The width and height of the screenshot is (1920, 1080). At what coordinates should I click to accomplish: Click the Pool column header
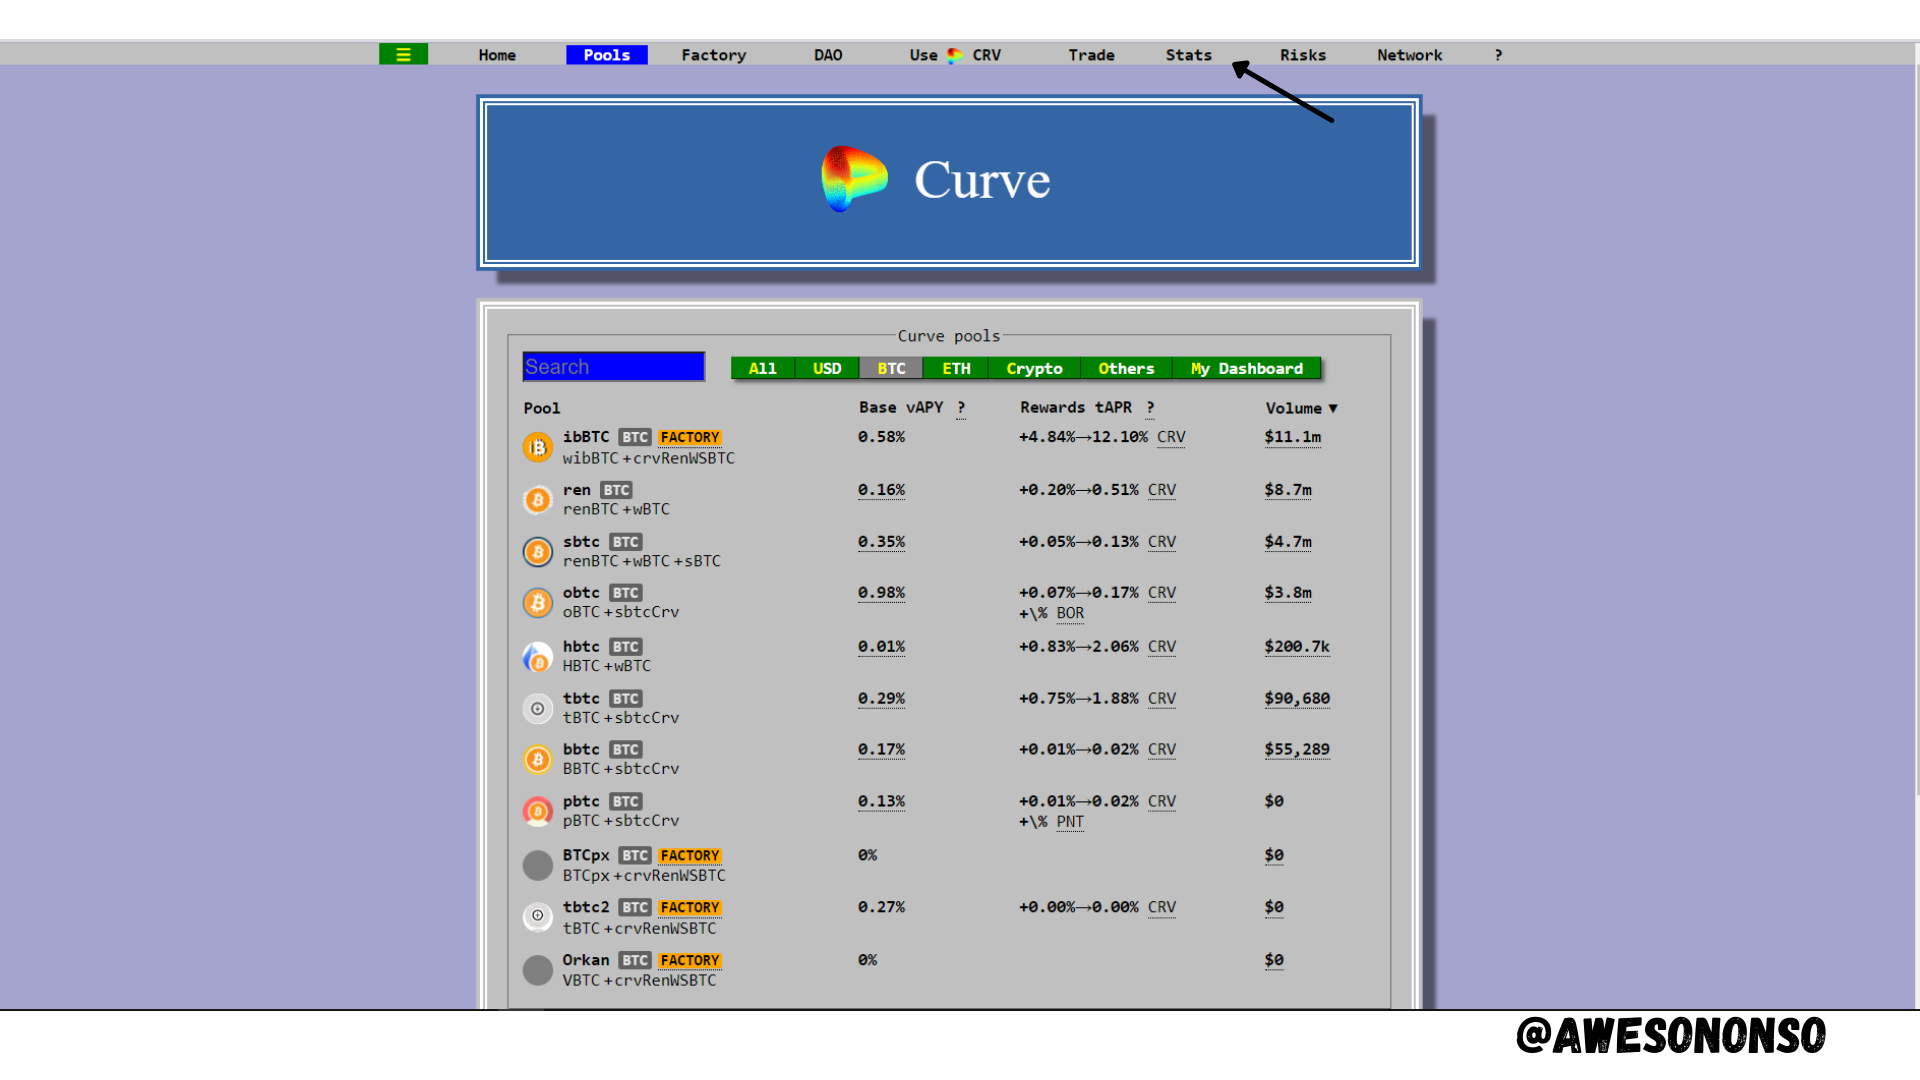(x=542, y=409)
